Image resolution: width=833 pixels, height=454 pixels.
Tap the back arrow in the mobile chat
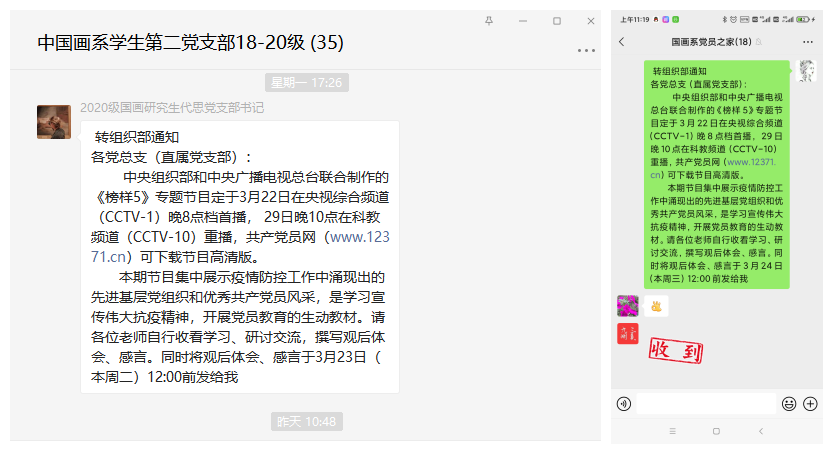point(622,42)
